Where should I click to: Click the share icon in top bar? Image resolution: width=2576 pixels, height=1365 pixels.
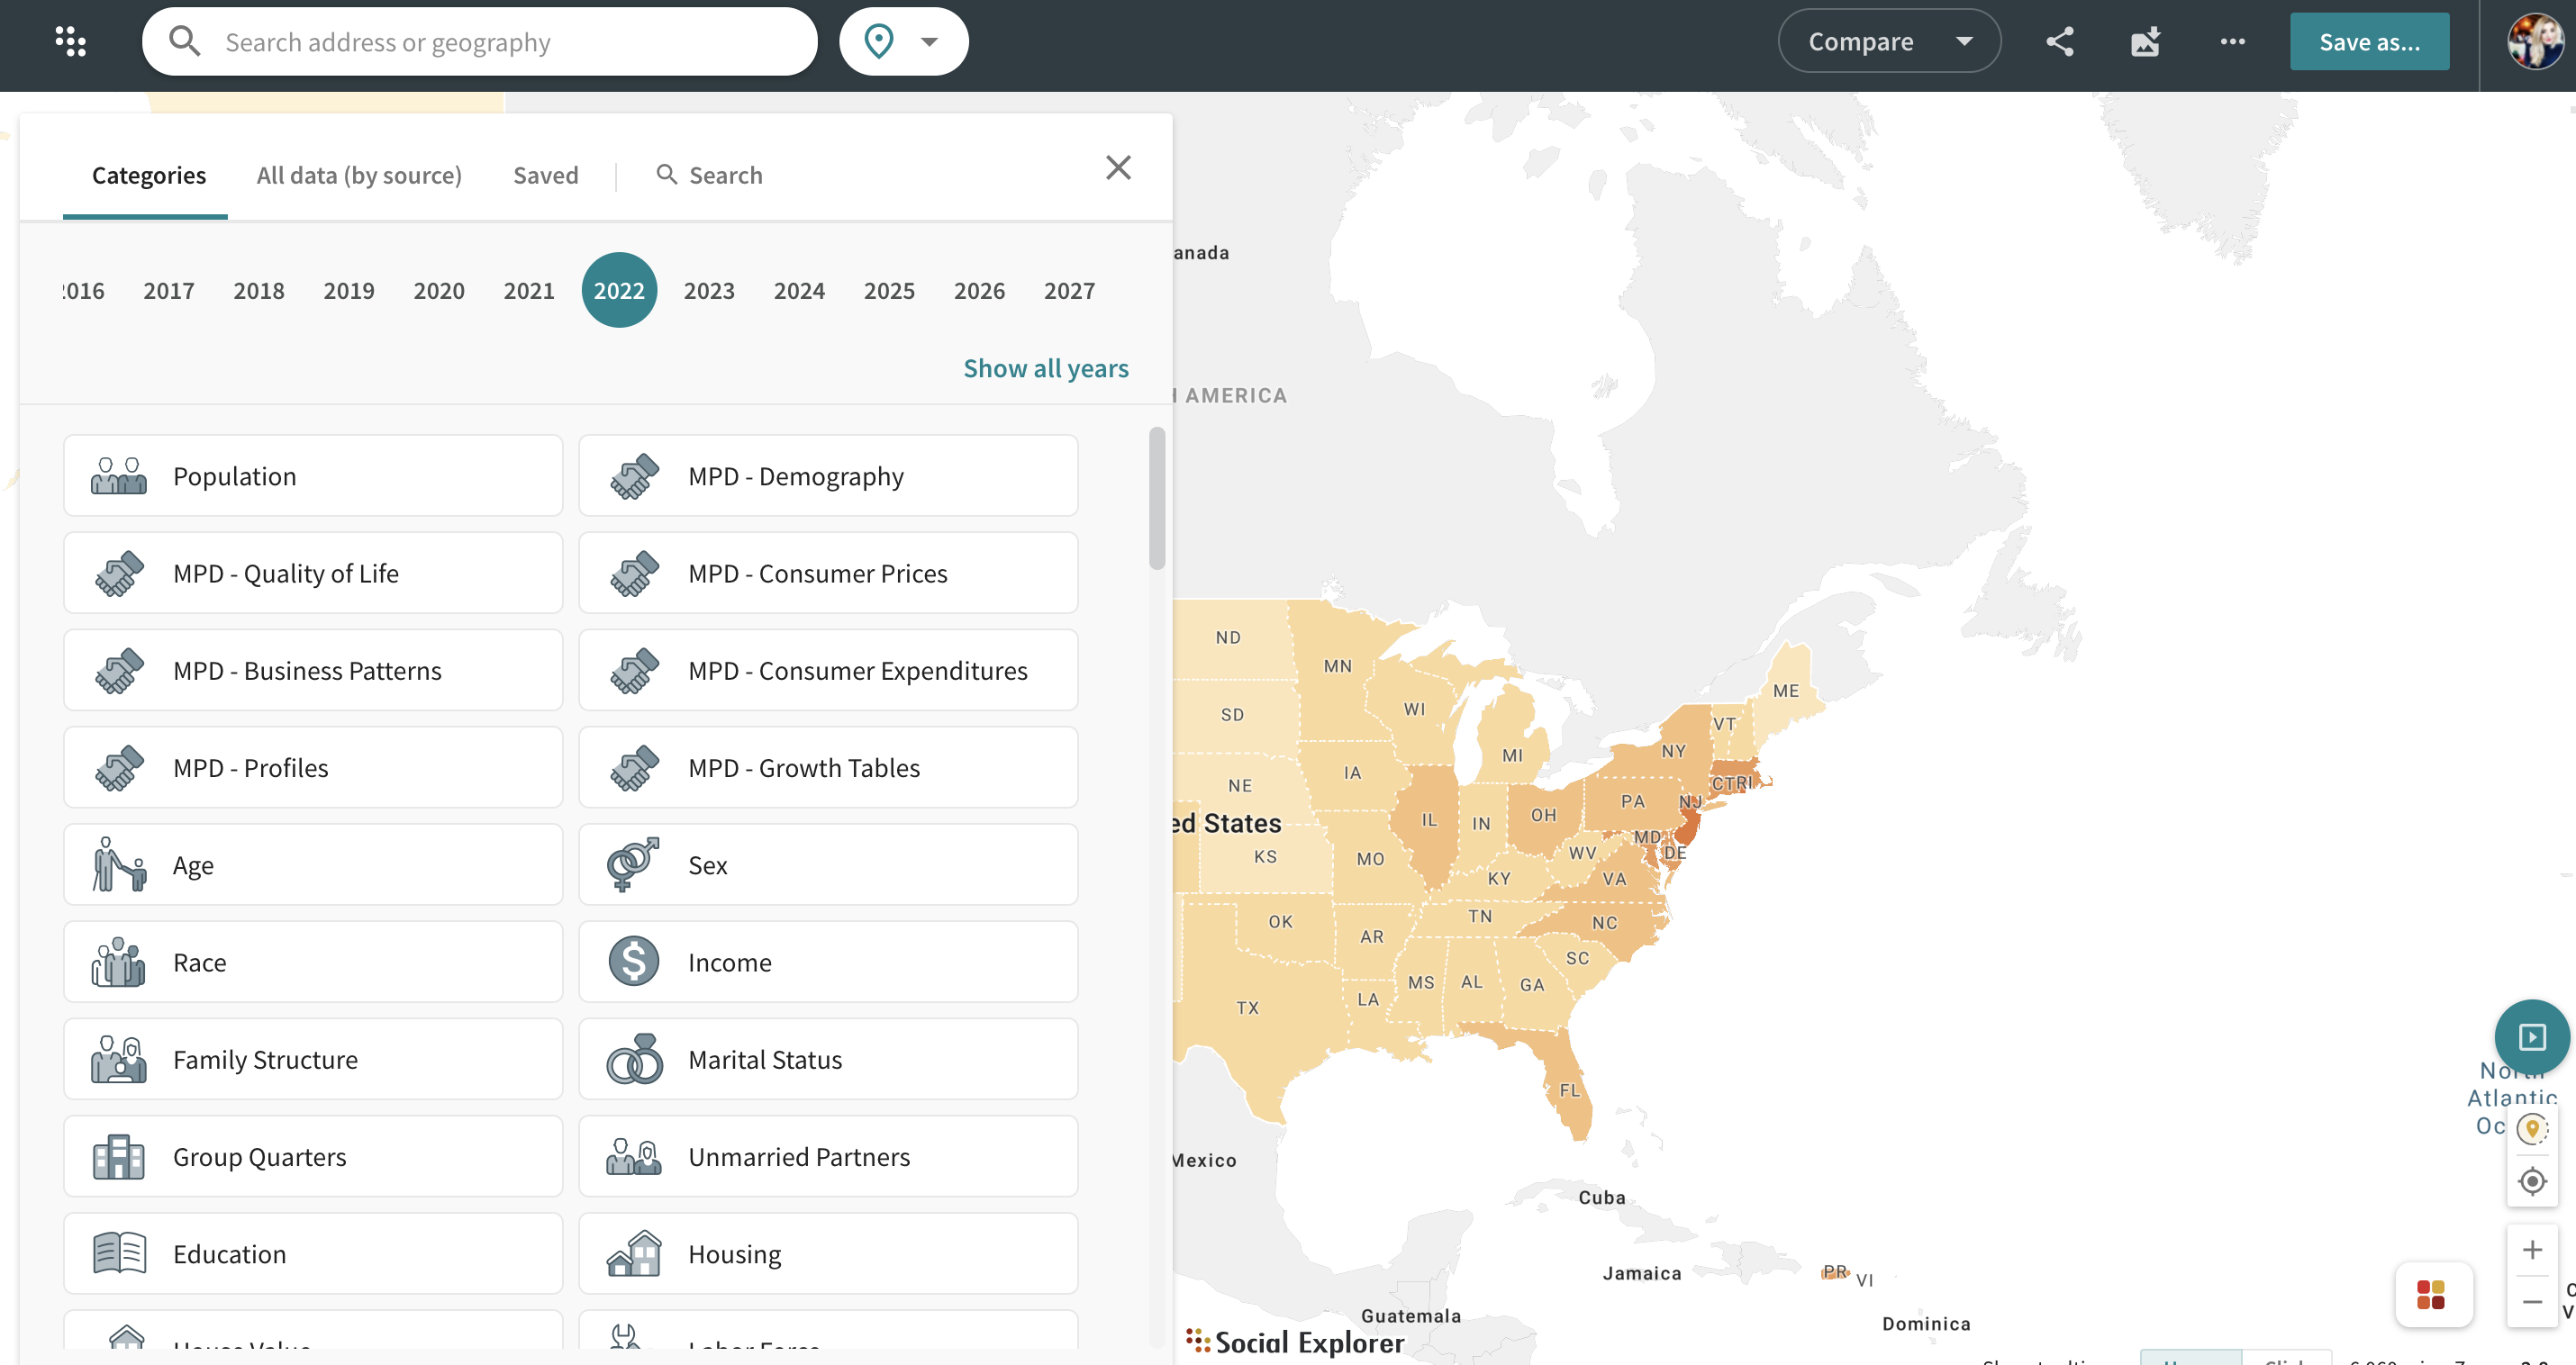(2059, 41)
